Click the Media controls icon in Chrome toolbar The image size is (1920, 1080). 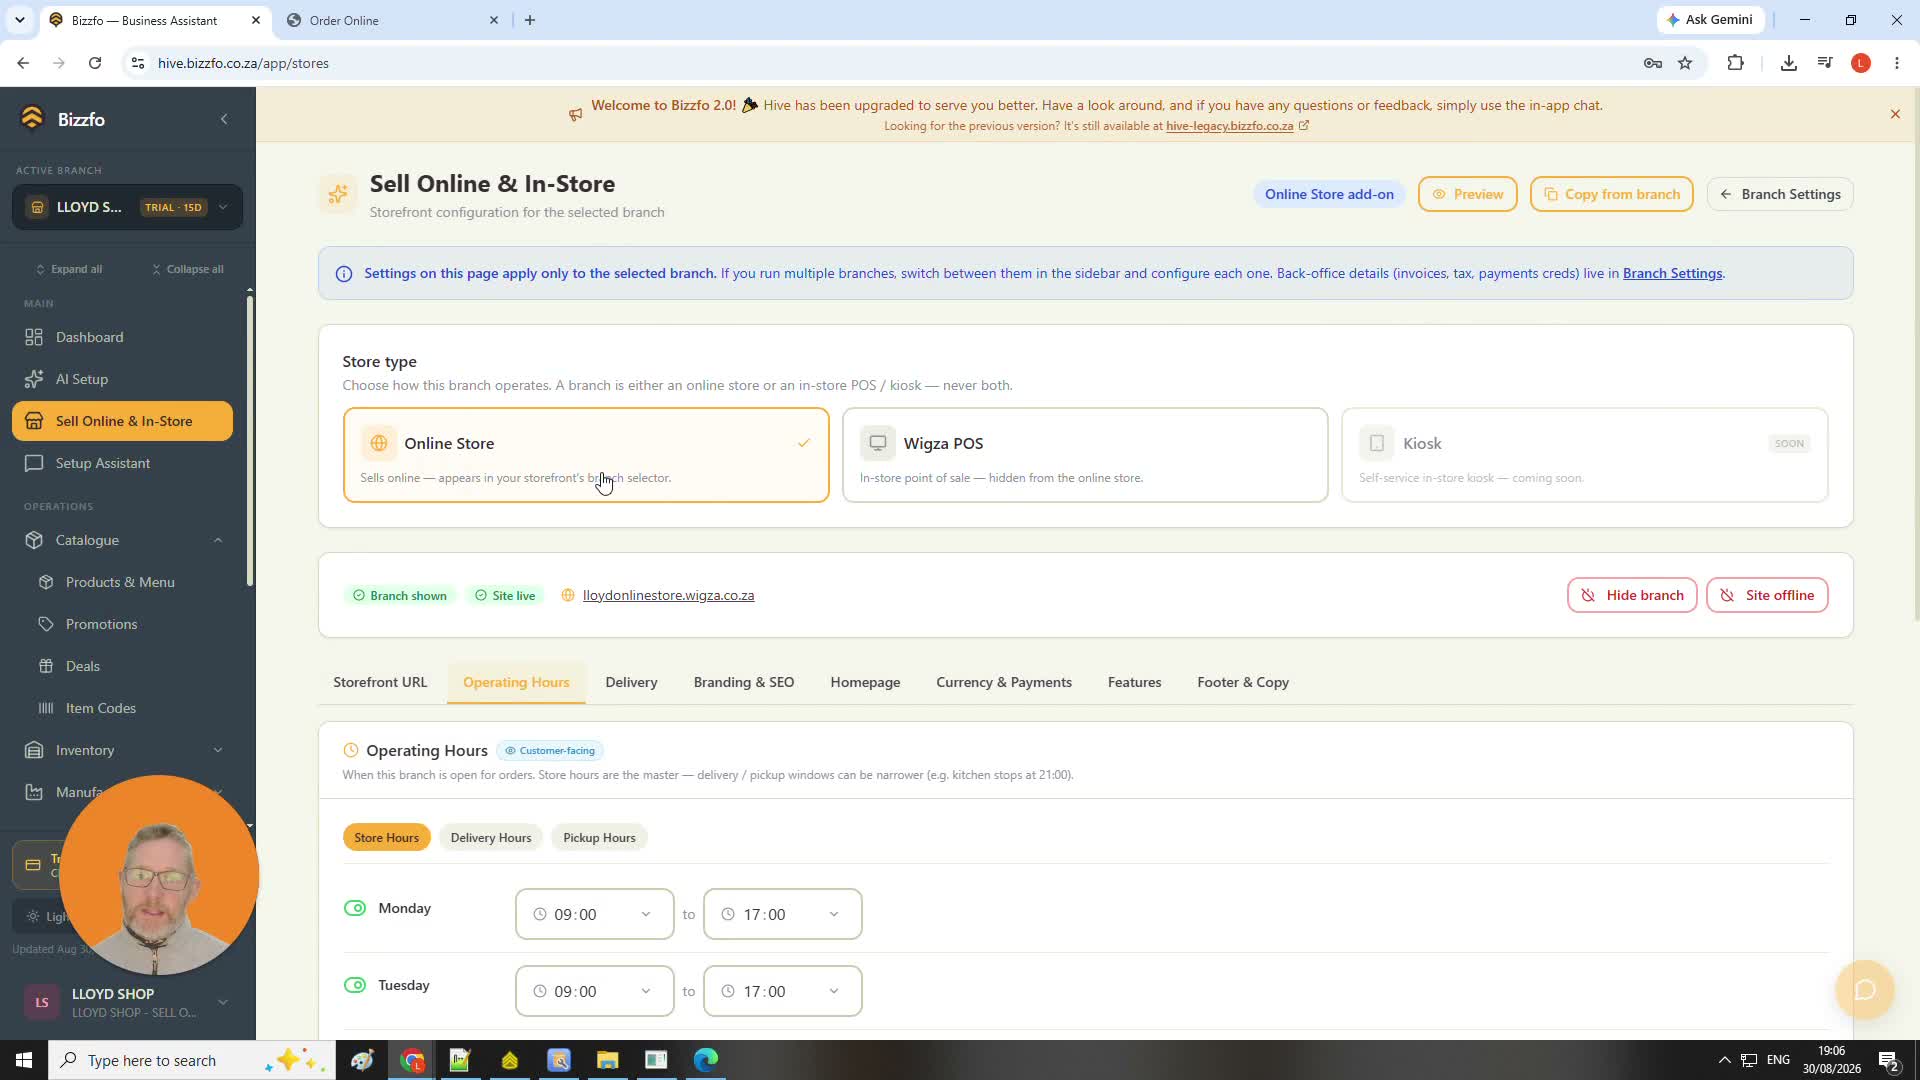coord(1825,63)
